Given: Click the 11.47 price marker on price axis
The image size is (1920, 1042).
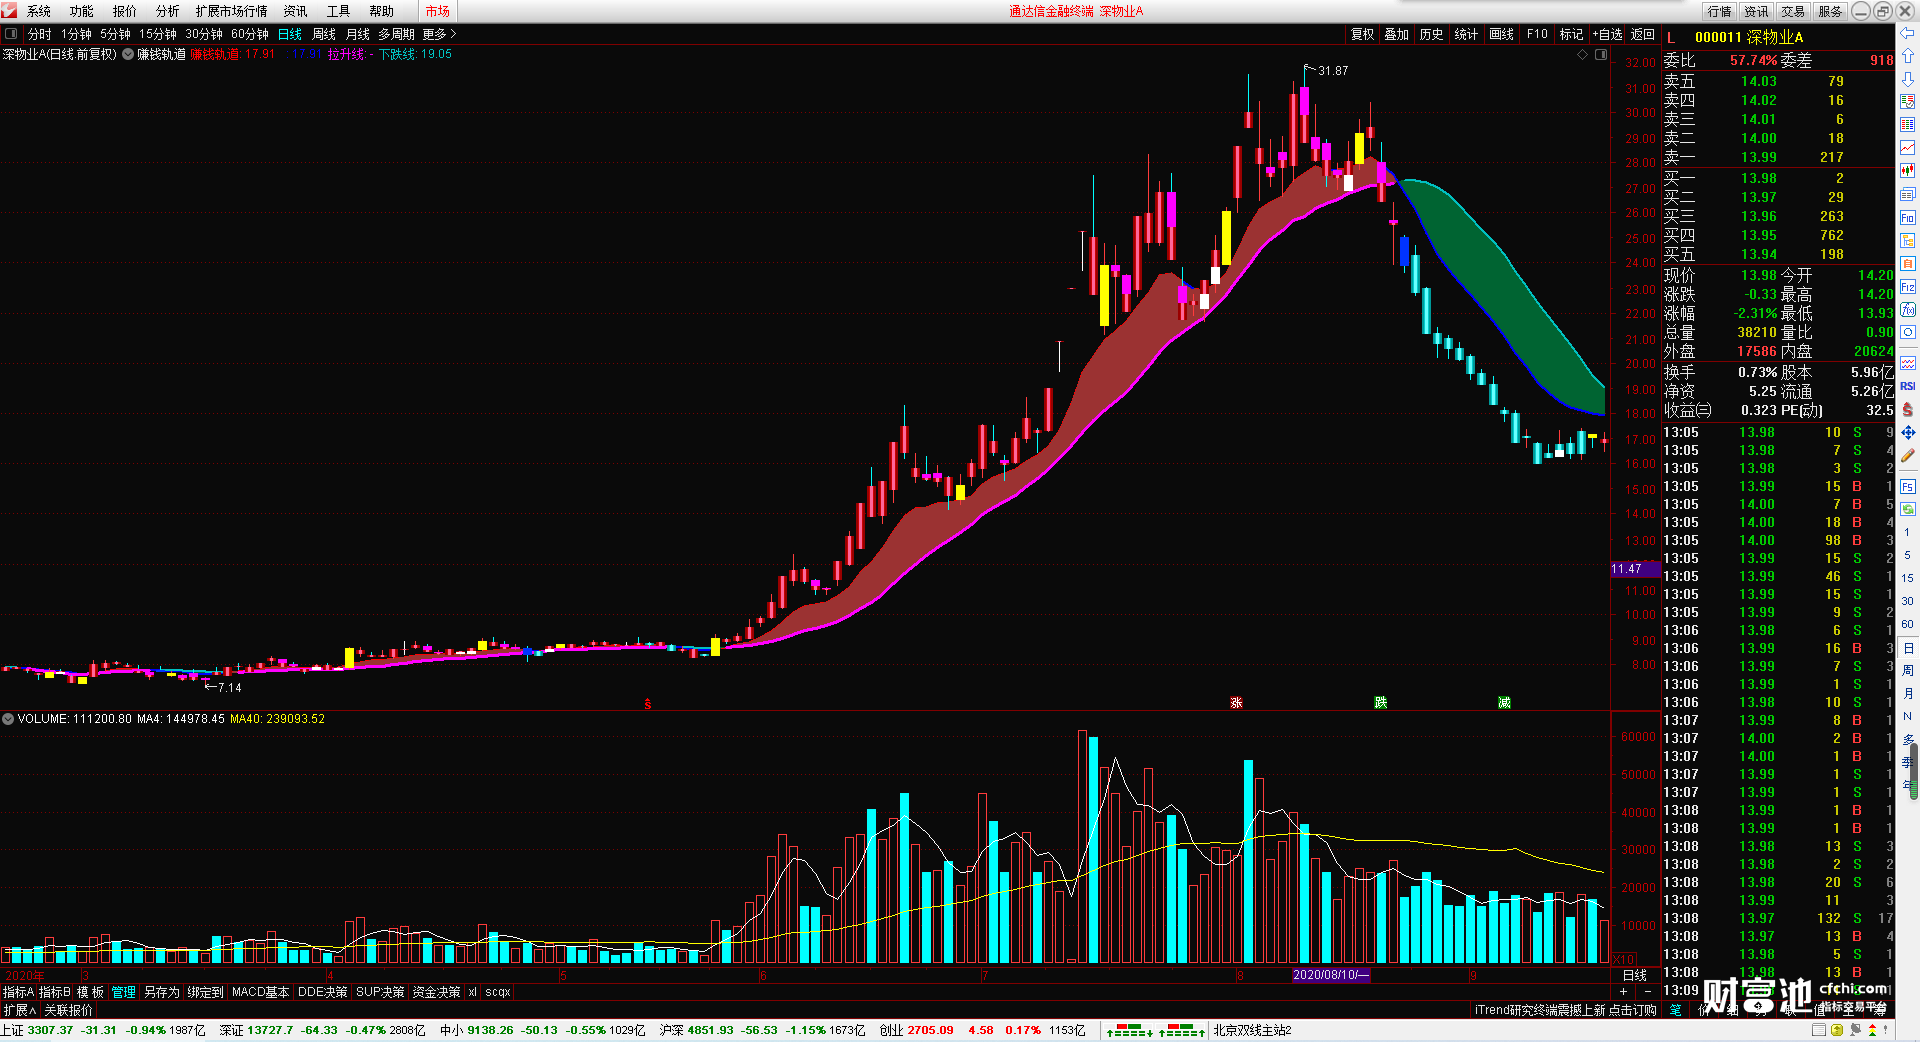Looking at the screenshot, I should (x=1635, y=569).
